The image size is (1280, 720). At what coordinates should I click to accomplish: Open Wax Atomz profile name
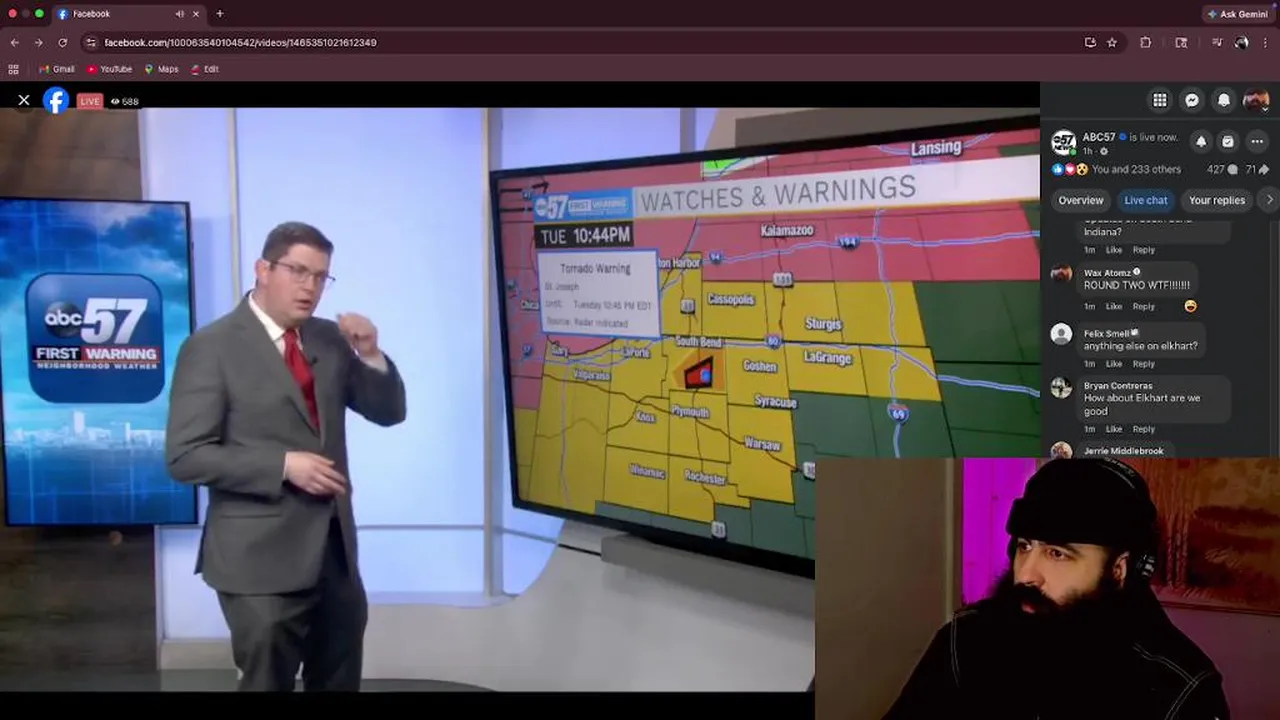click(1108, 273)
